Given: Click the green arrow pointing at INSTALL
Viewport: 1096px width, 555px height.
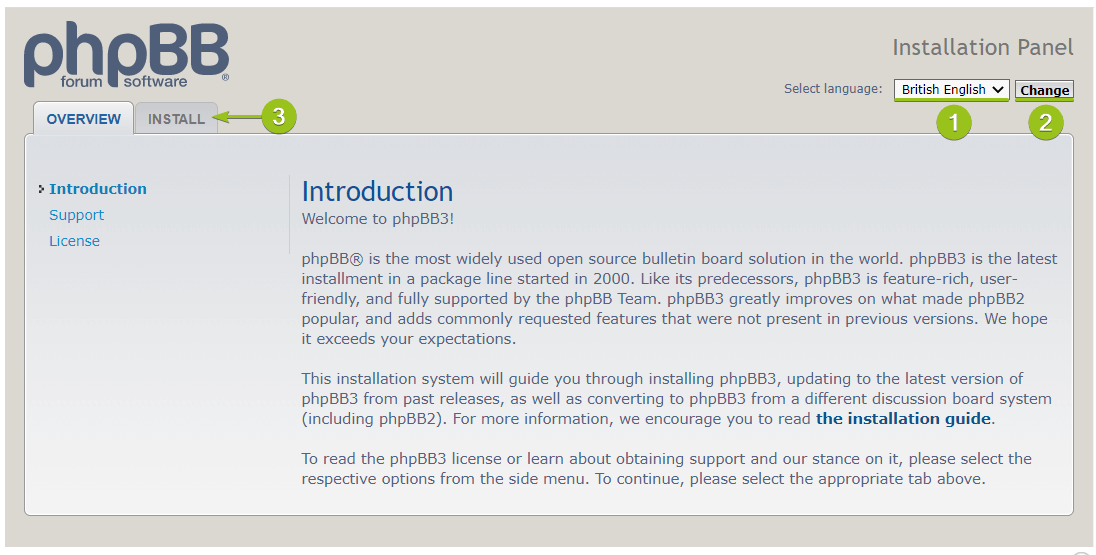Looking at the screenshot, I should [236, 117].
